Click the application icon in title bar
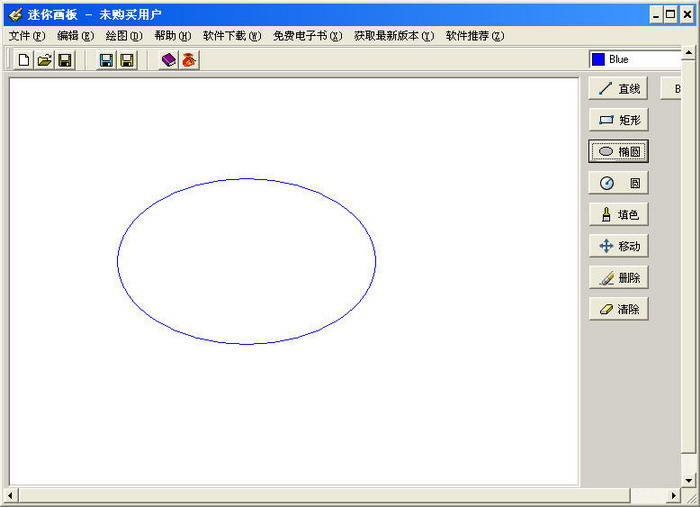Image resolution: width=700 pixels, height=507 pixels. [x=16, y=15]
